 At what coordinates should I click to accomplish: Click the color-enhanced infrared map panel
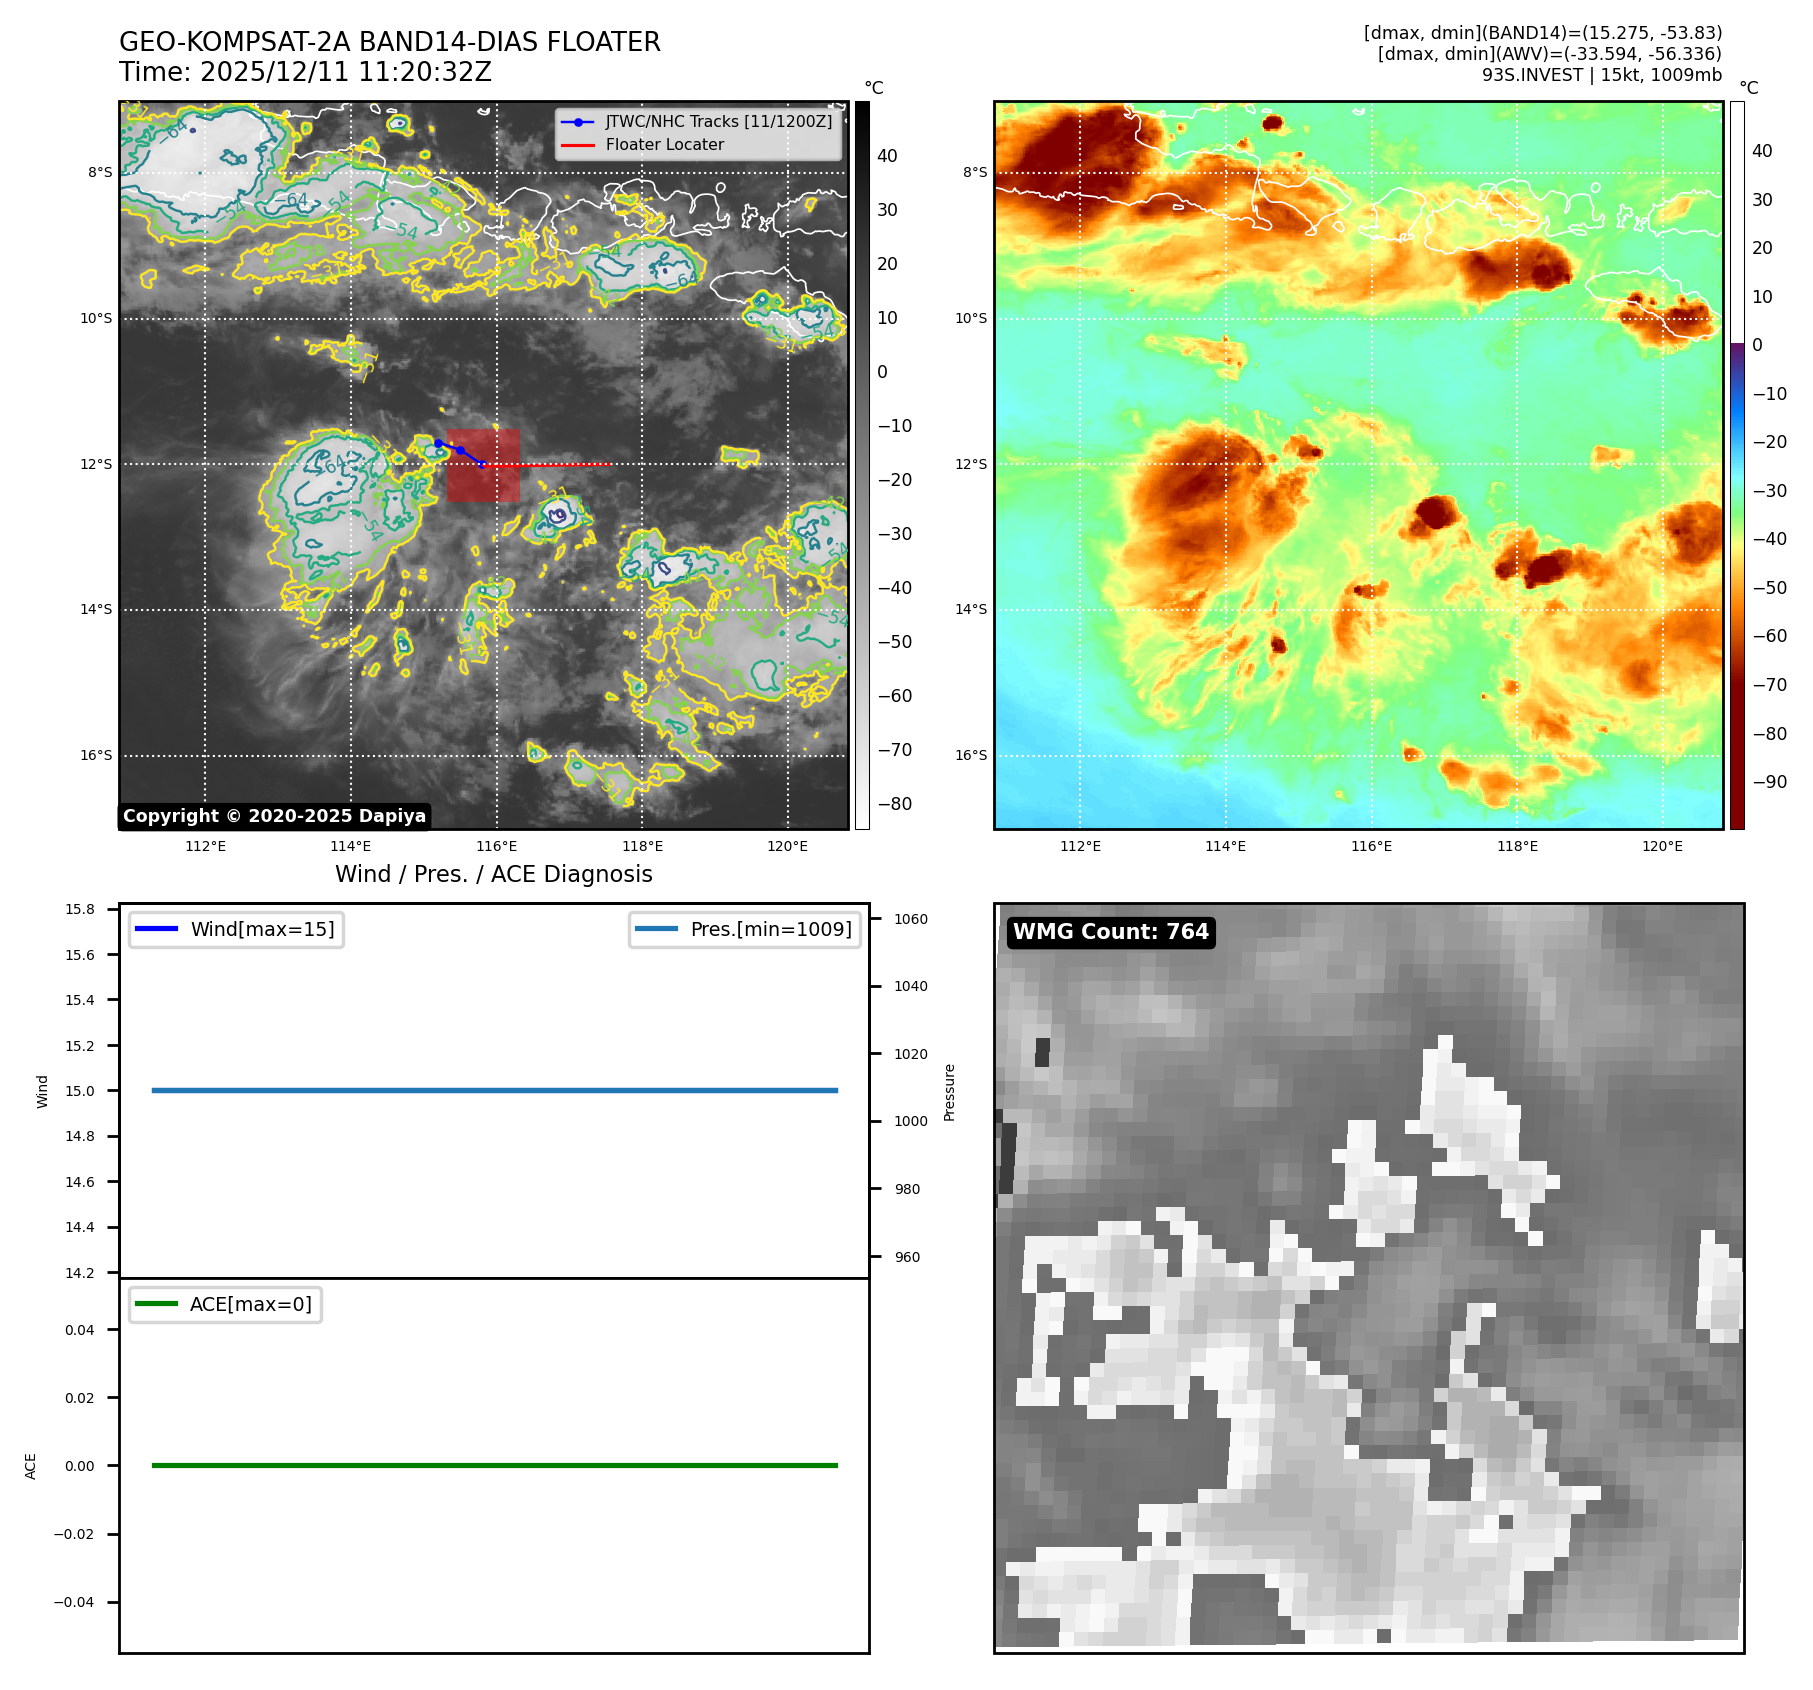tap(1358, 465)
